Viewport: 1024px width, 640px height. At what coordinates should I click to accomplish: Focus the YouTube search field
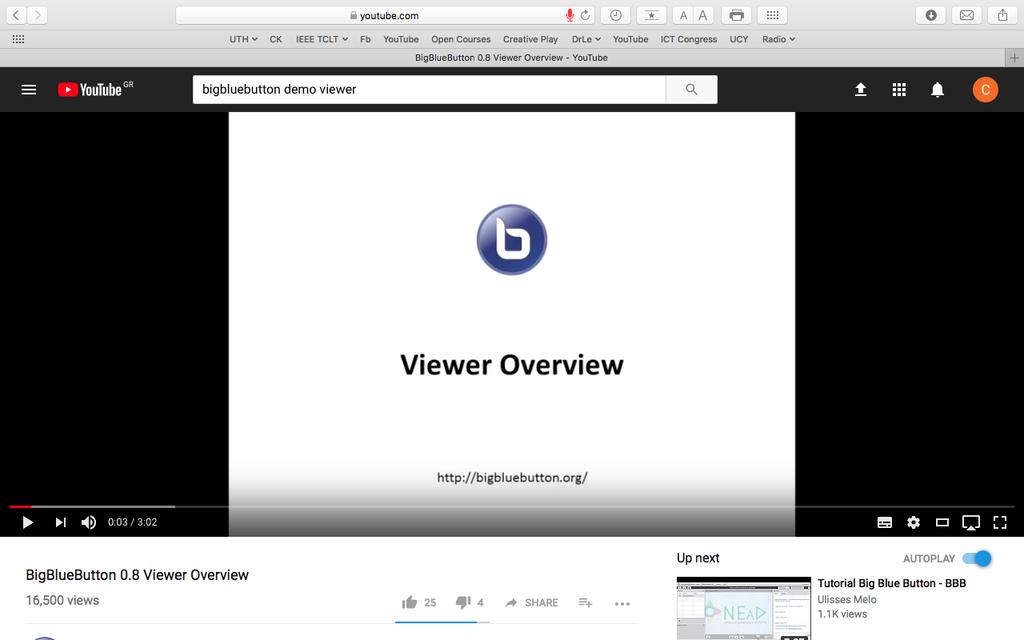pos(429,89)
